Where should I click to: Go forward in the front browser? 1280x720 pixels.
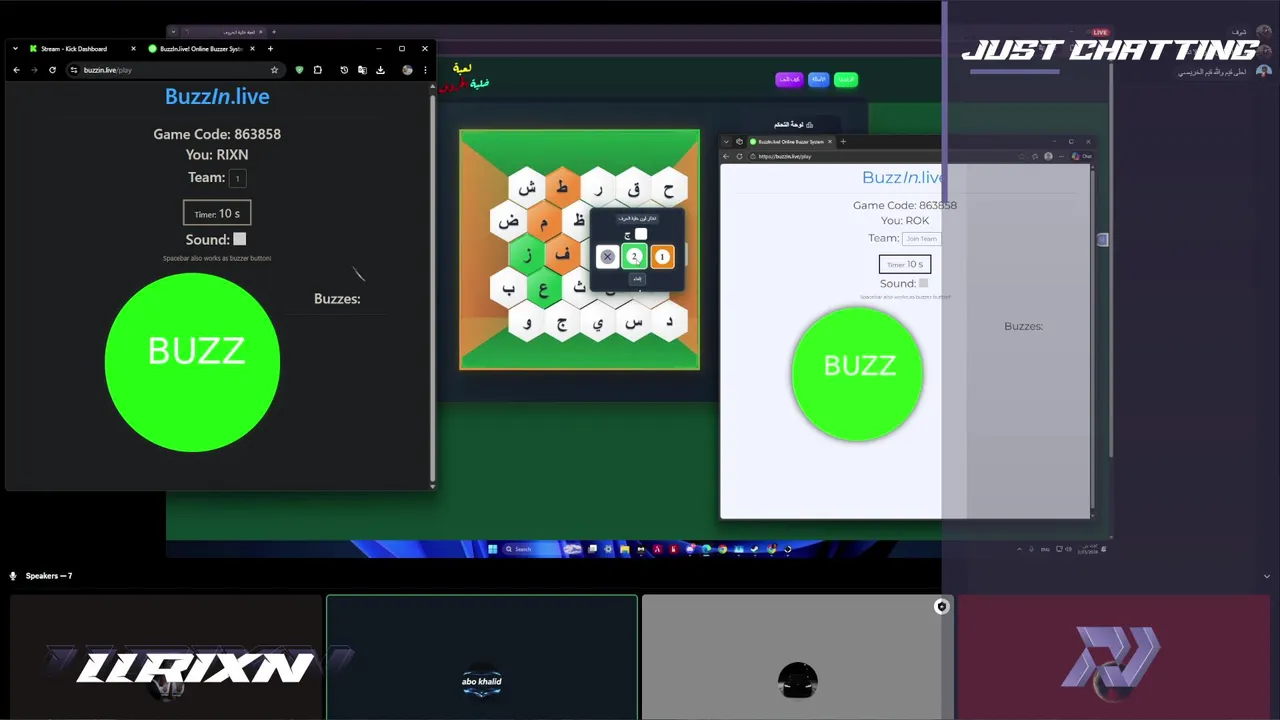click(x=34, y=70)
